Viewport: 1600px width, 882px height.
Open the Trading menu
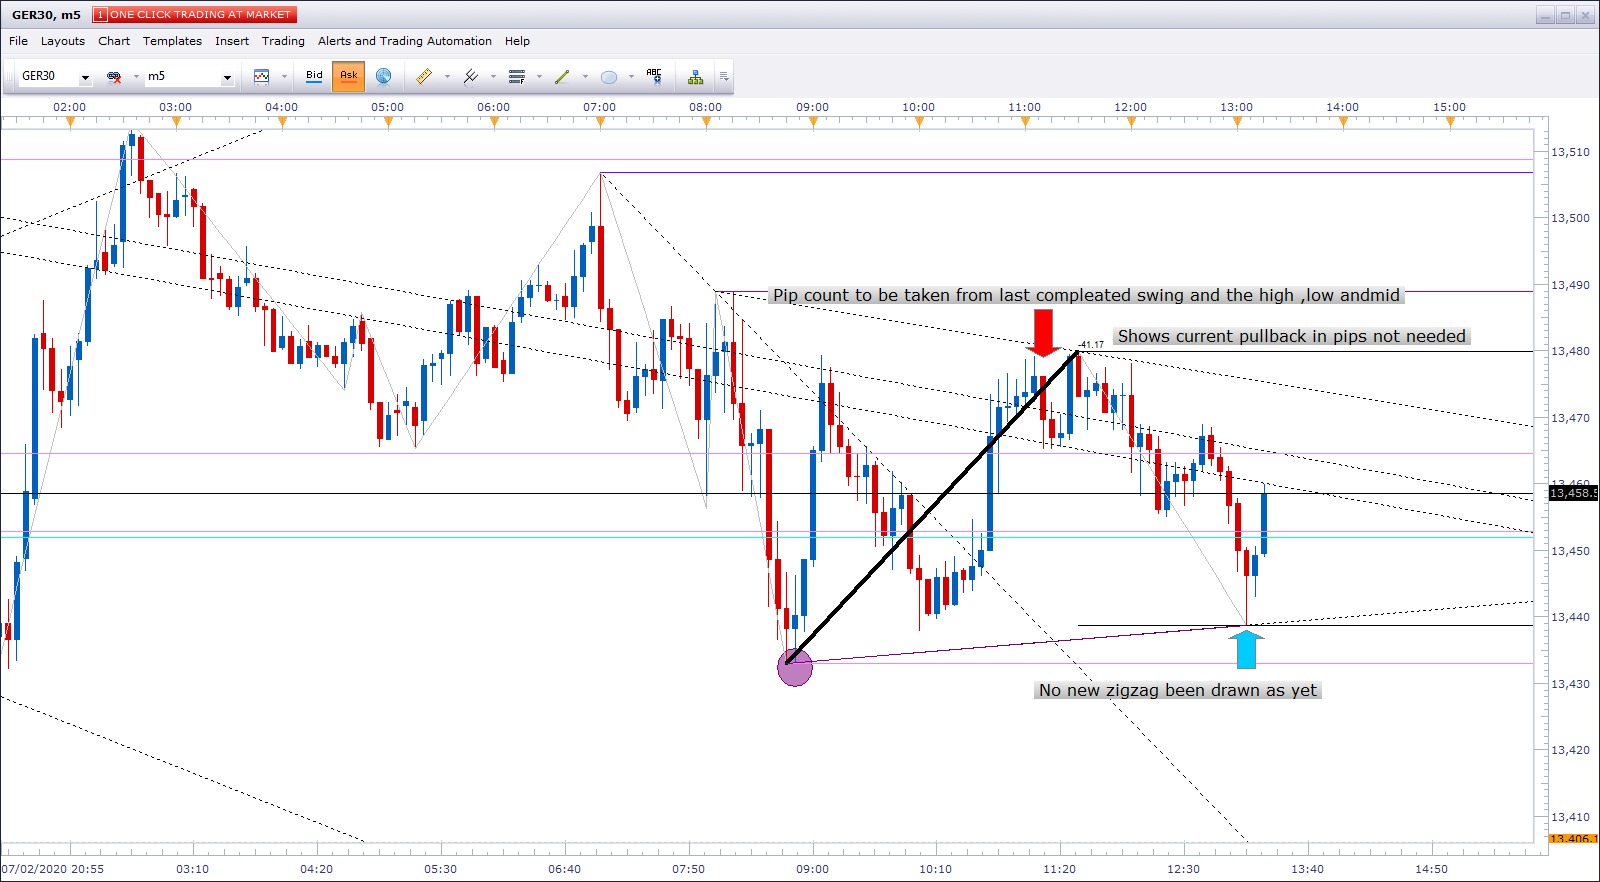283,41
